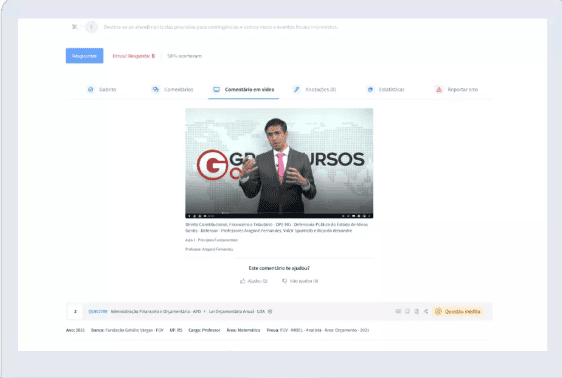The height and width of the screenshot is (378, 562).
Task: Open Lei Orçamentária Anual - LOA link
Action: (x=237, y=312)
